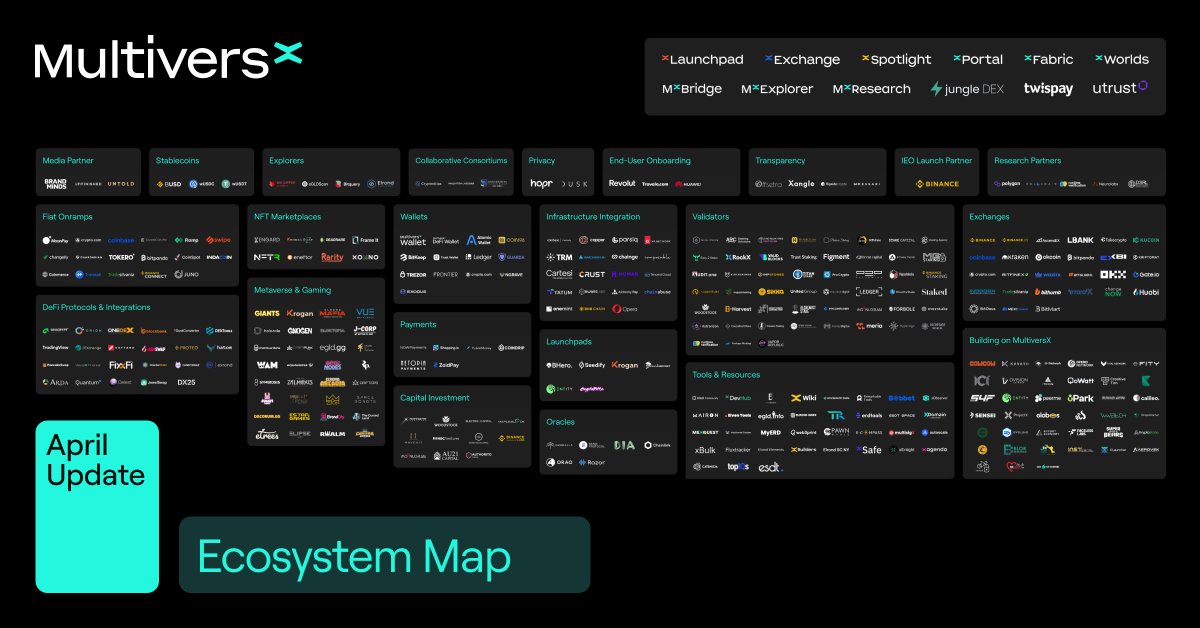Click the Brand Minds logo under Media Partner

55,184
